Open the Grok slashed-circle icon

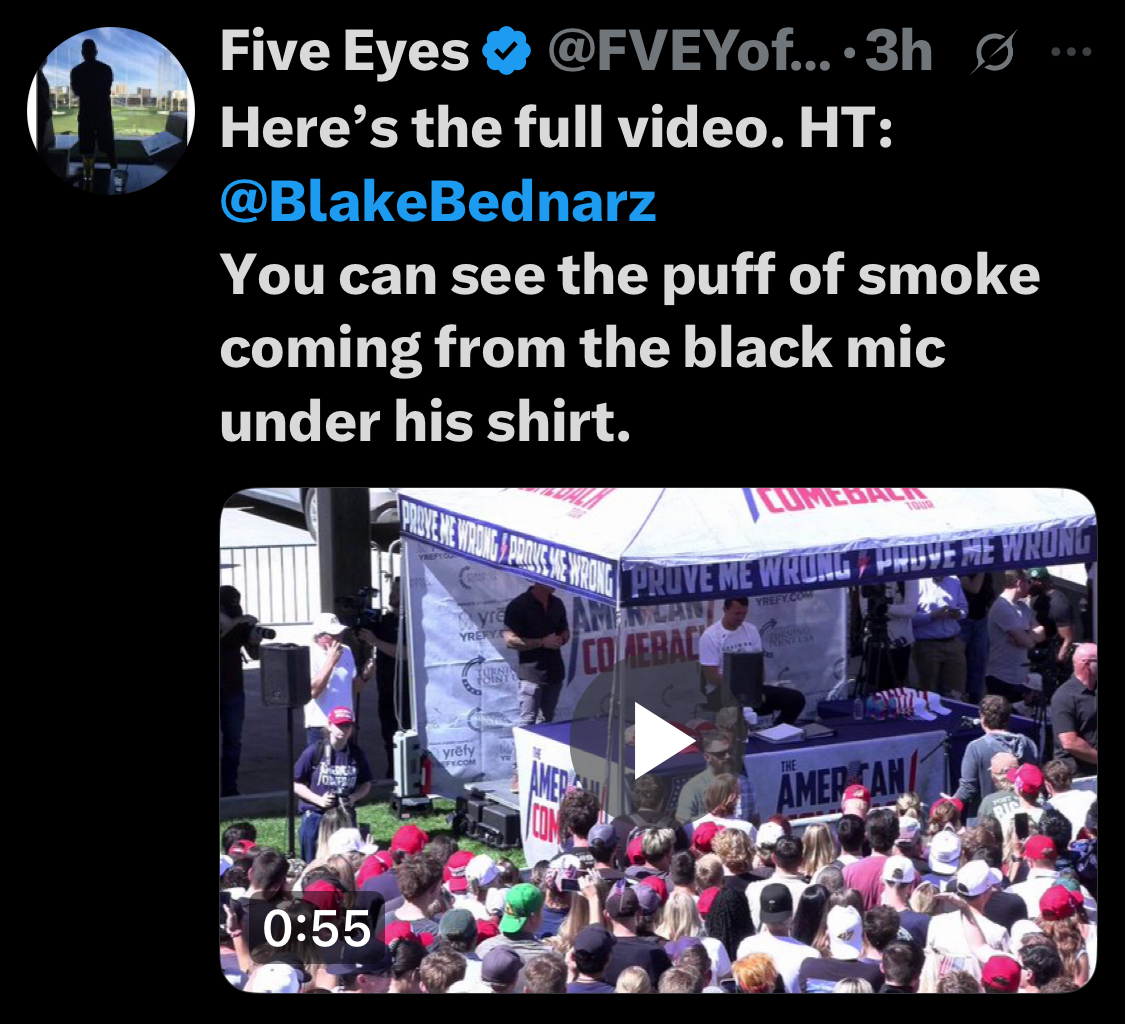[994, 52]
